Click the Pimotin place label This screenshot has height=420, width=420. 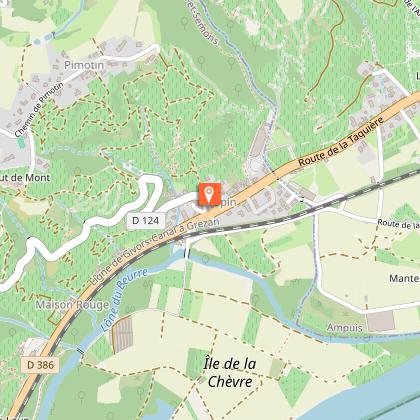pos(84,65)
